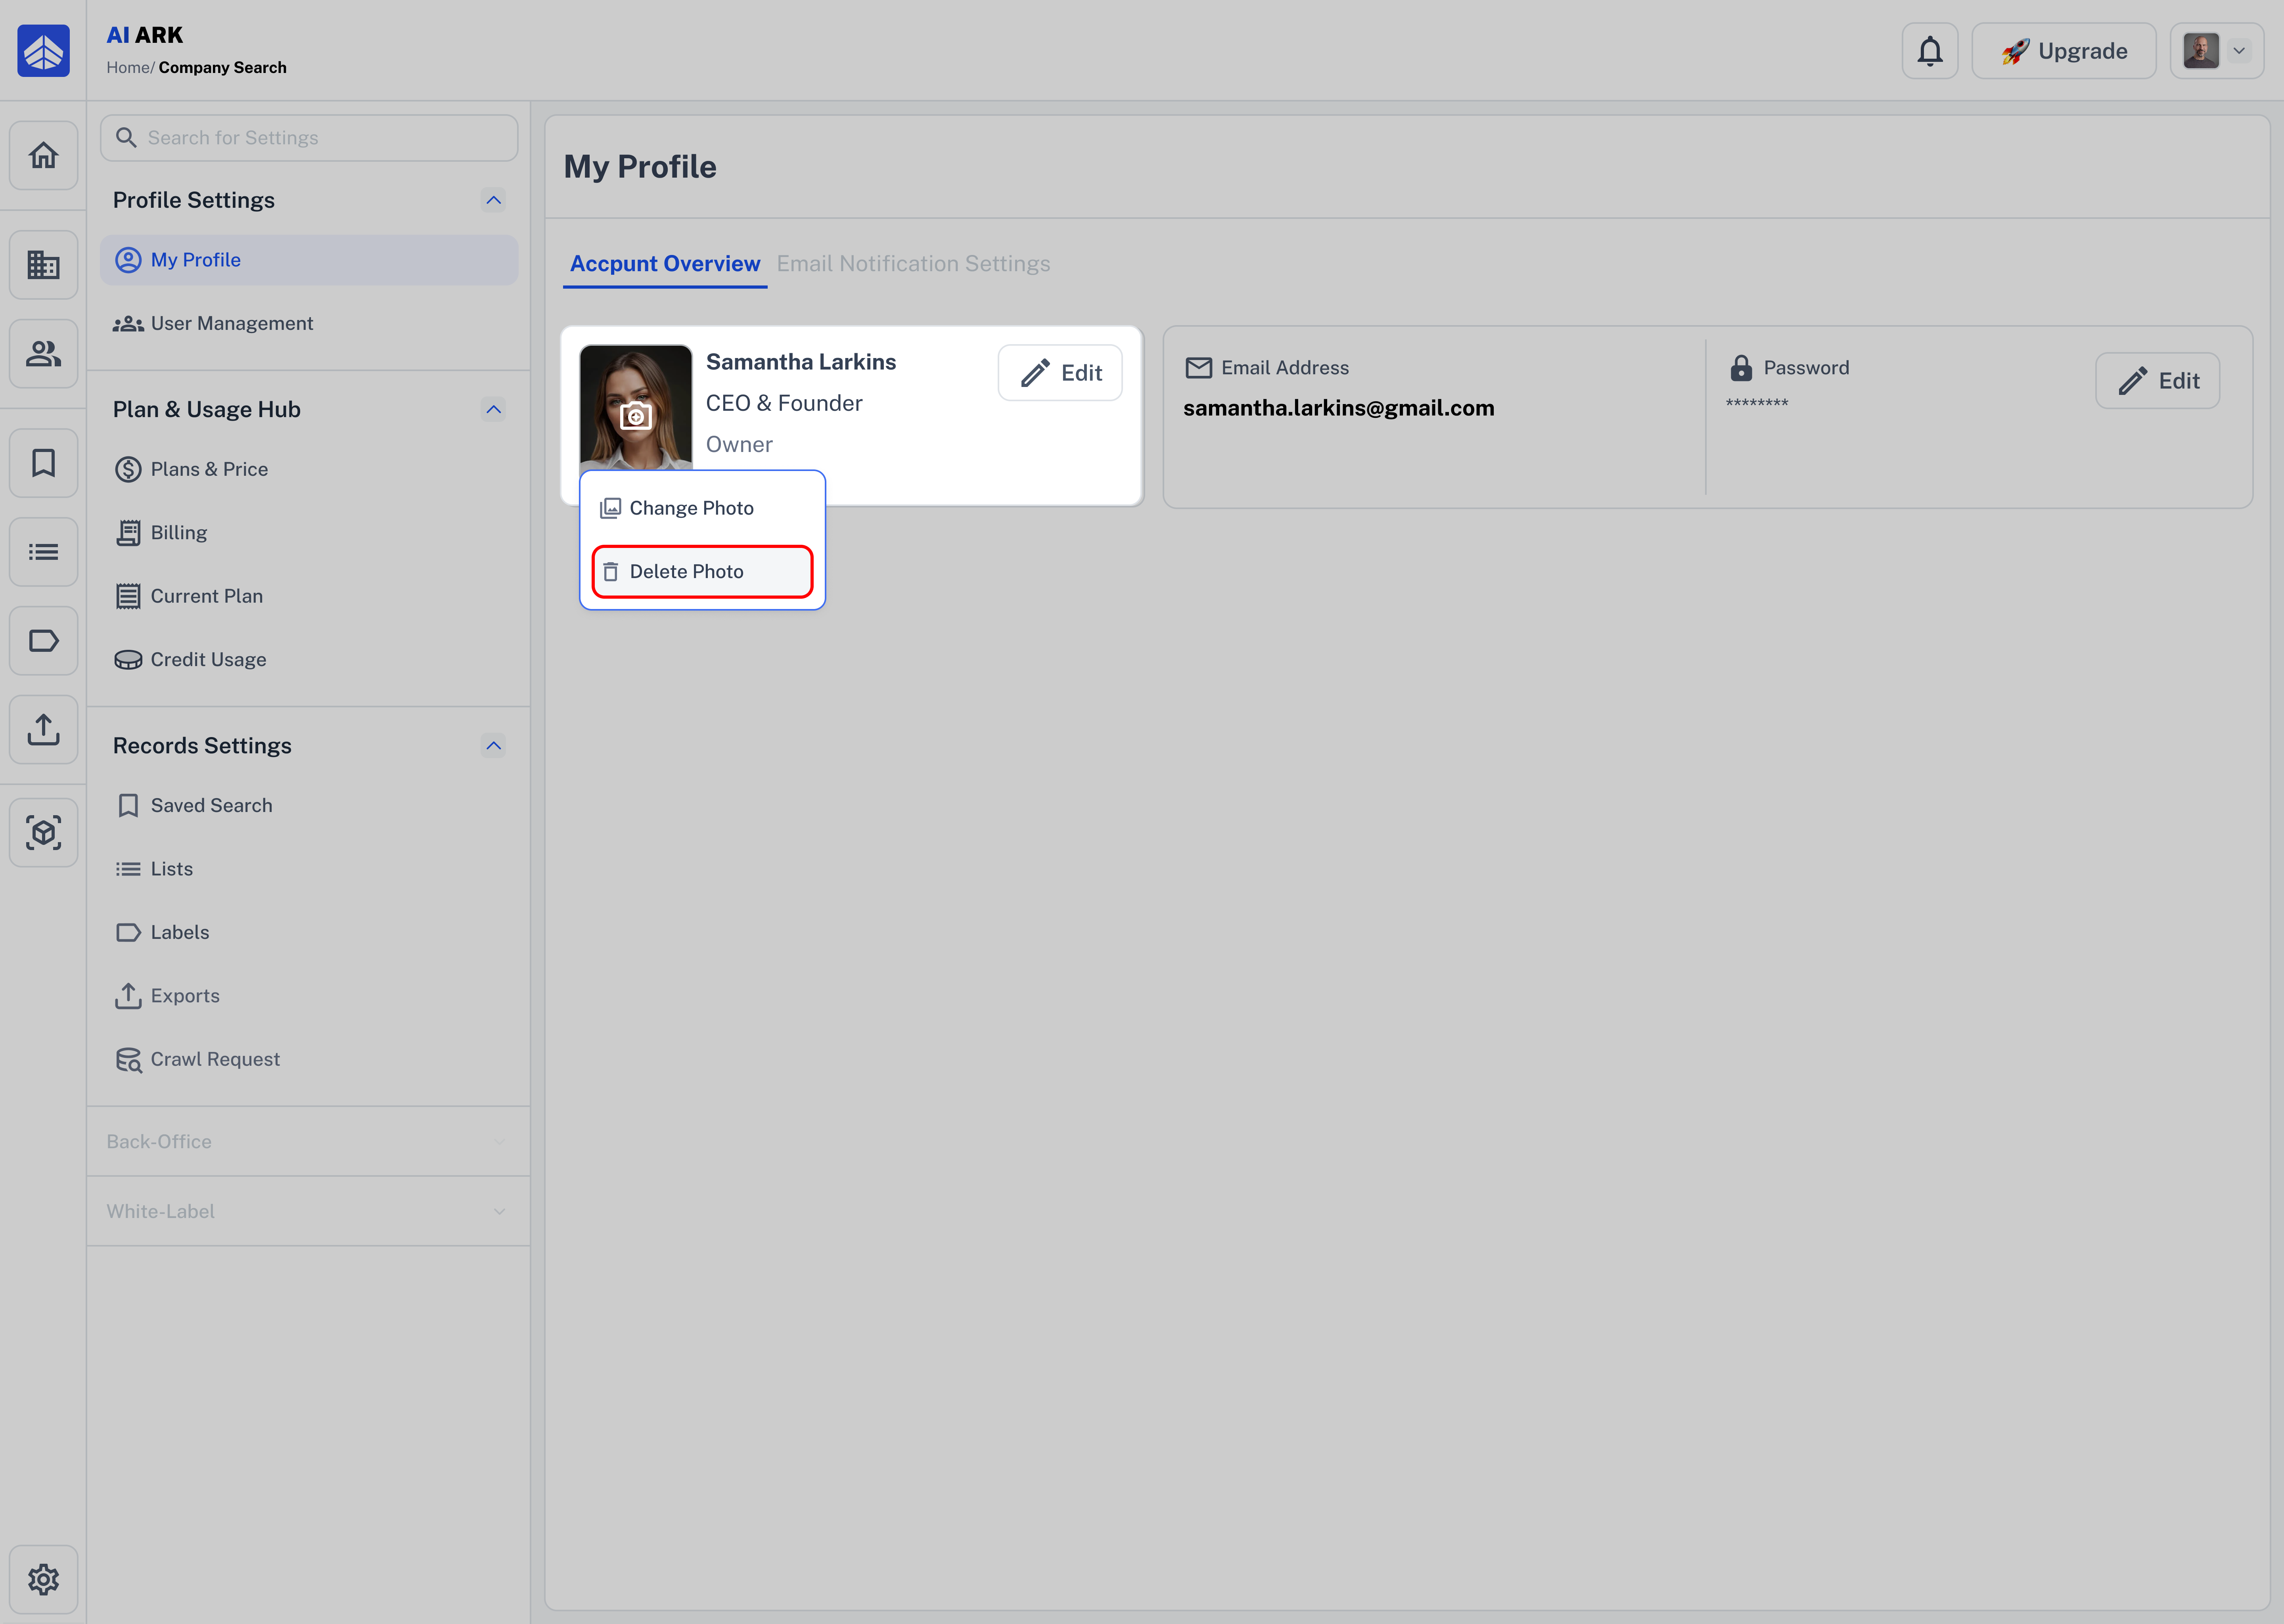
Task: Click the Samantha Larkins name
Action: 801,362
